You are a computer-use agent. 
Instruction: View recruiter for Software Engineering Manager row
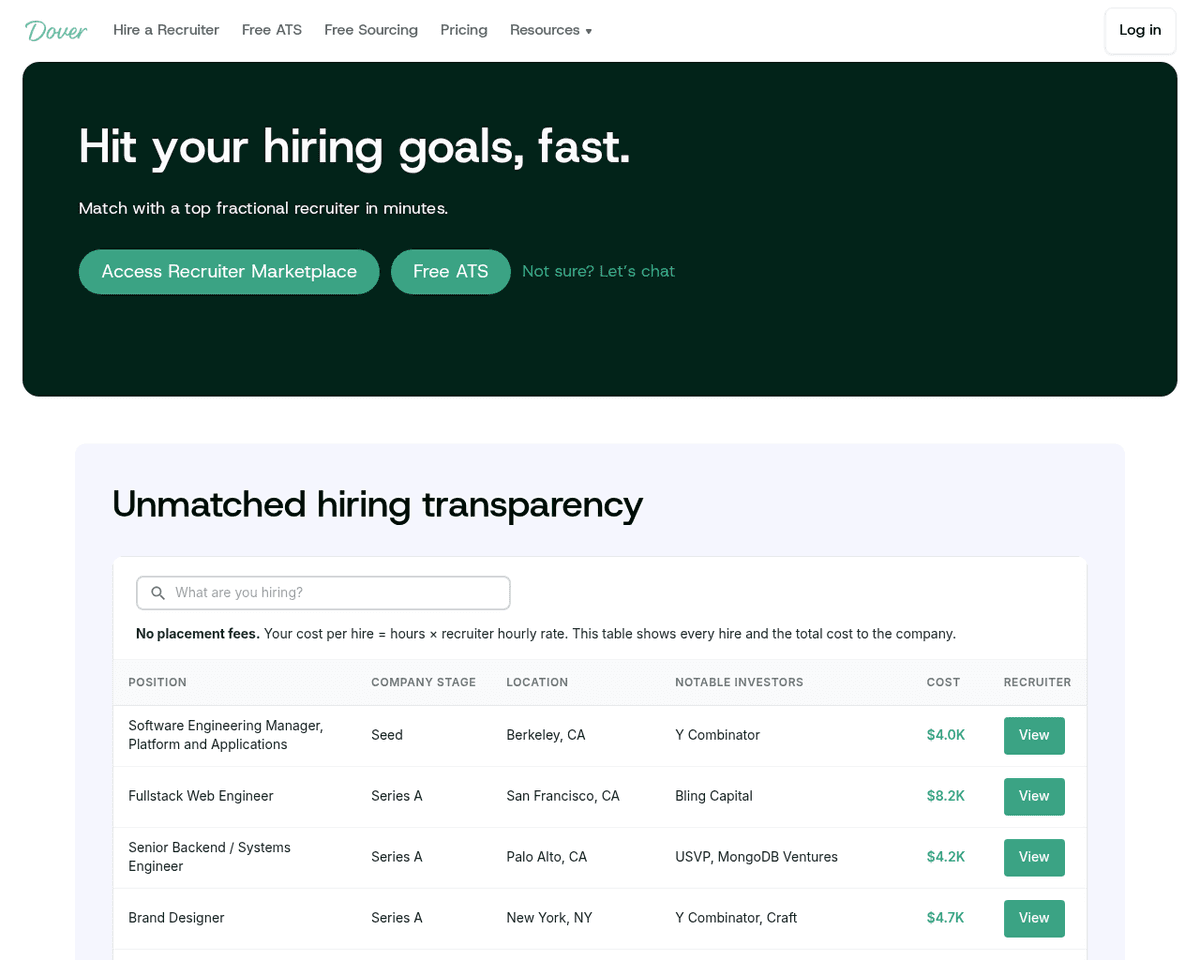click(1034, 736)
